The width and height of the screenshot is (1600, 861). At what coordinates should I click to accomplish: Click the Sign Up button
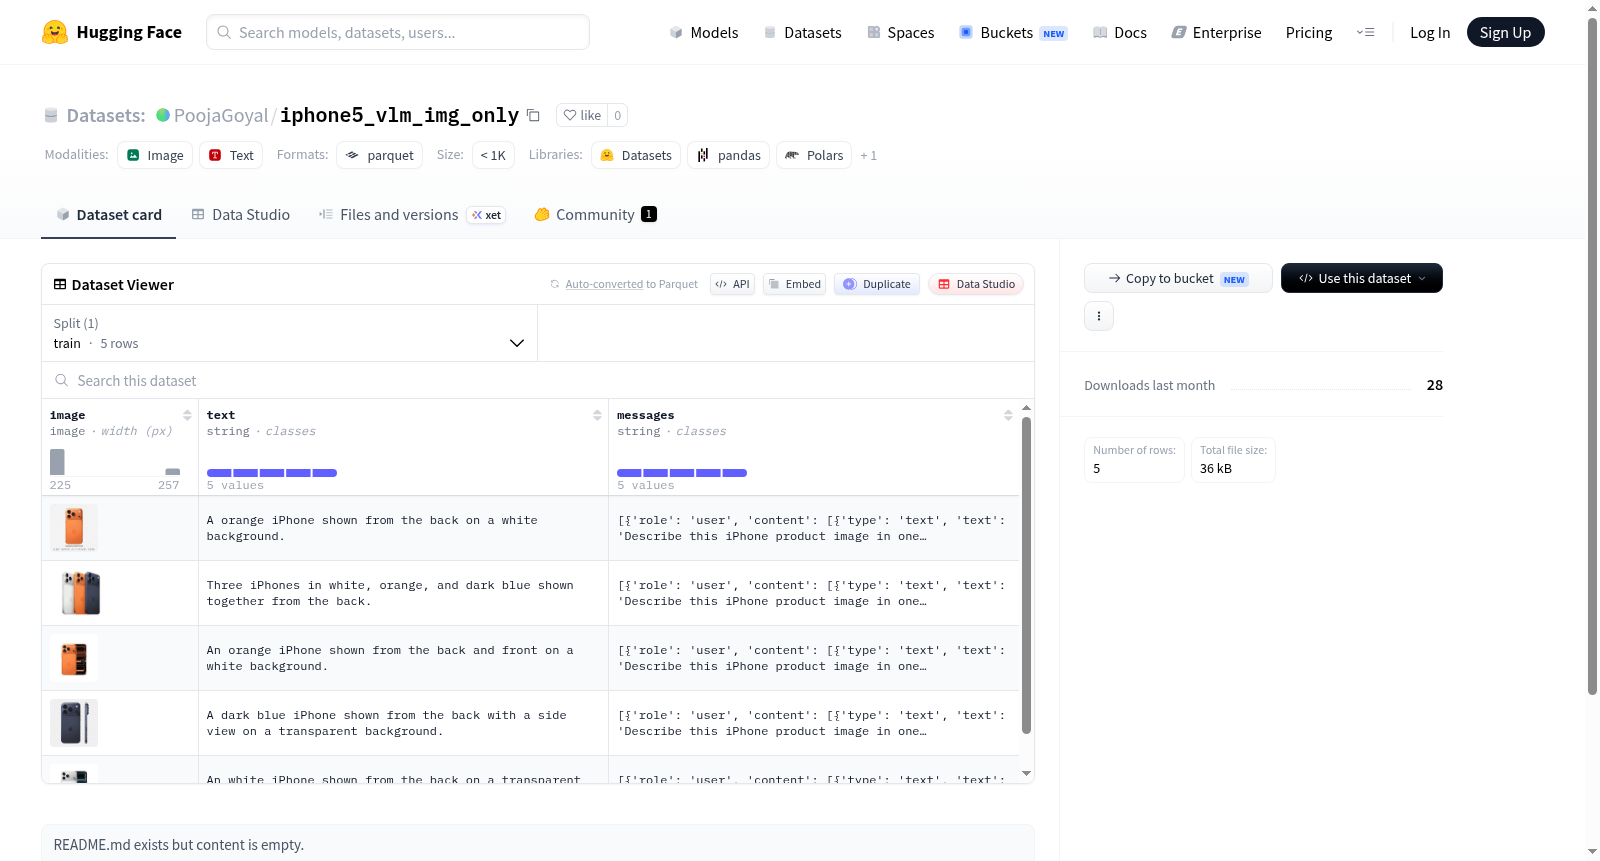point(1506,32)
